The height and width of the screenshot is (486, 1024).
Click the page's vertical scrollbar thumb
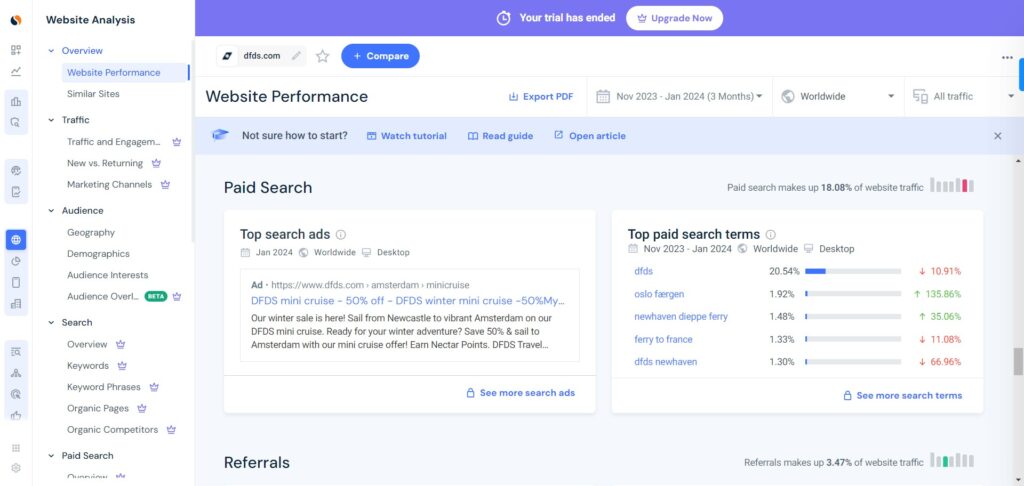(x=1018, y=361)
